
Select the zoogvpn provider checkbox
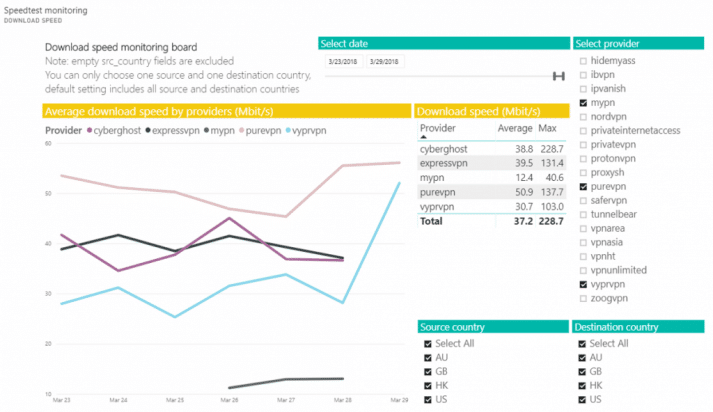pos(583,299)
